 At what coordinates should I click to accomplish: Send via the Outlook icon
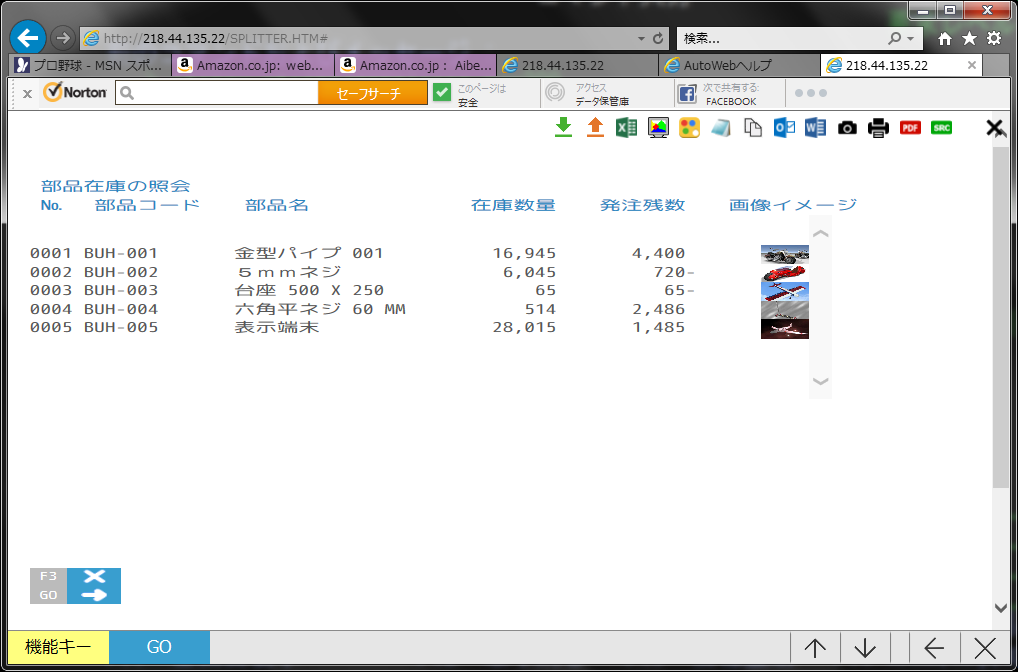click(784, 127)
